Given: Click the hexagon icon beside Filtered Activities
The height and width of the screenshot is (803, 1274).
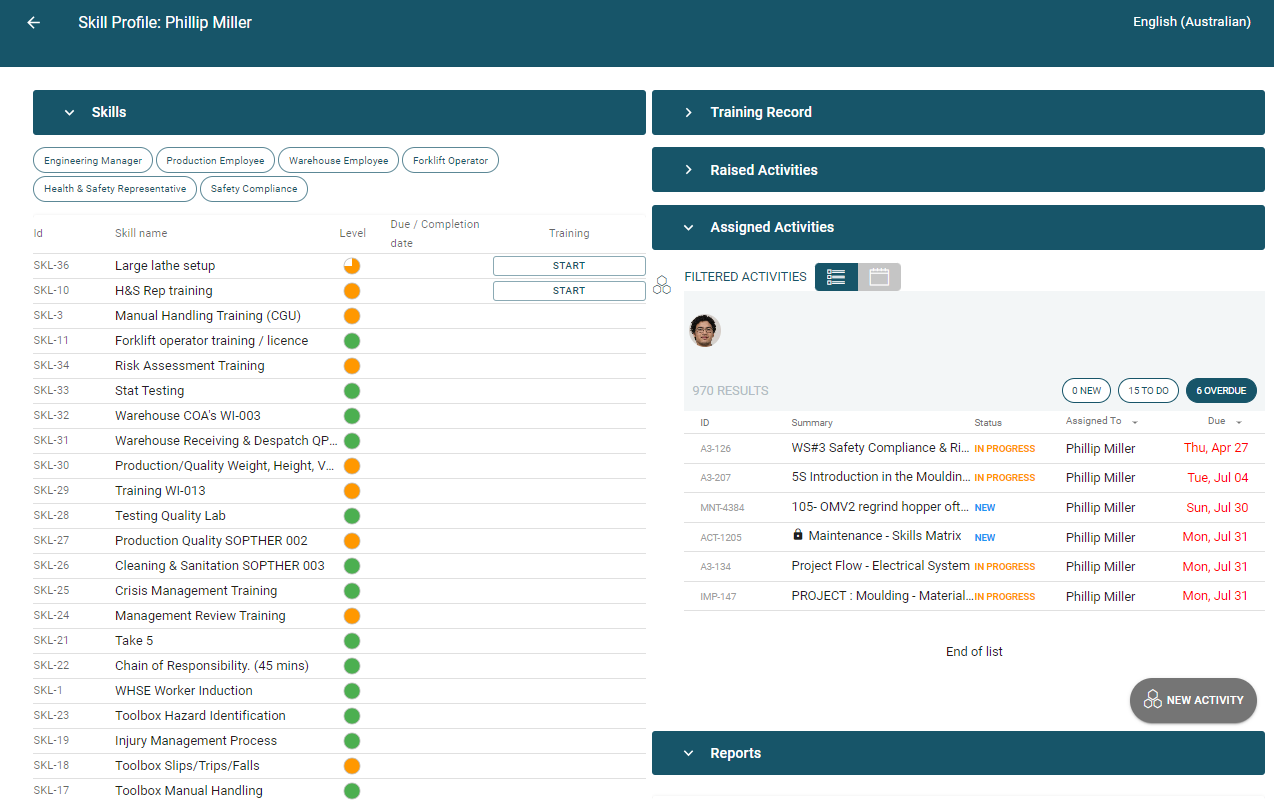Looking at the screenshot, I should [662, 285].
